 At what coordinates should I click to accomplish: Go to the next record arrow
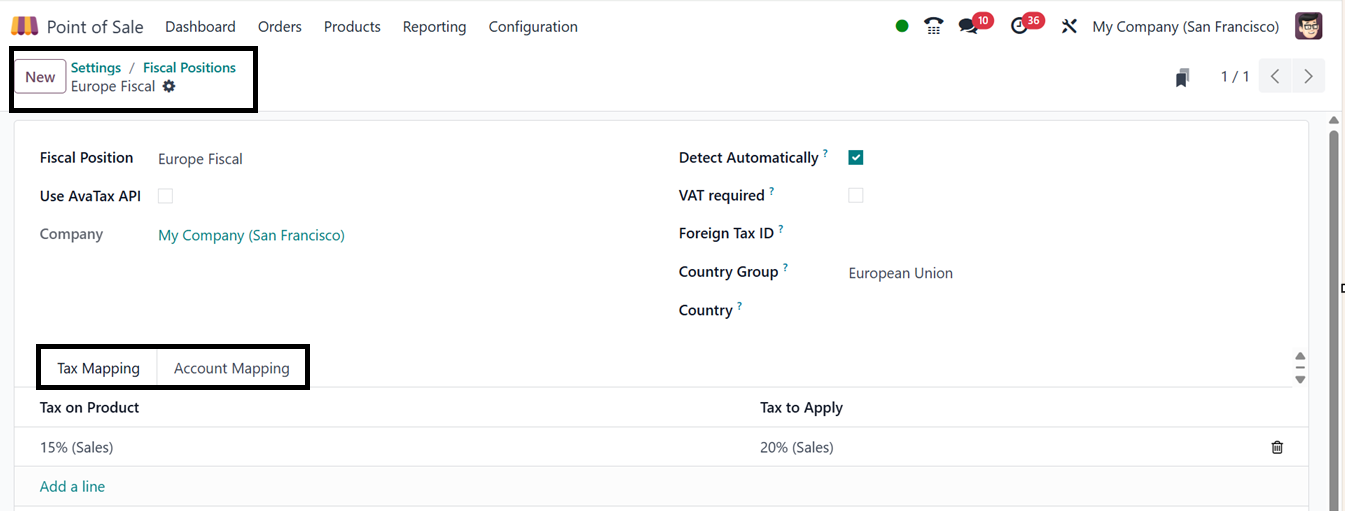pyautogui.click(x=1308, y=77)
